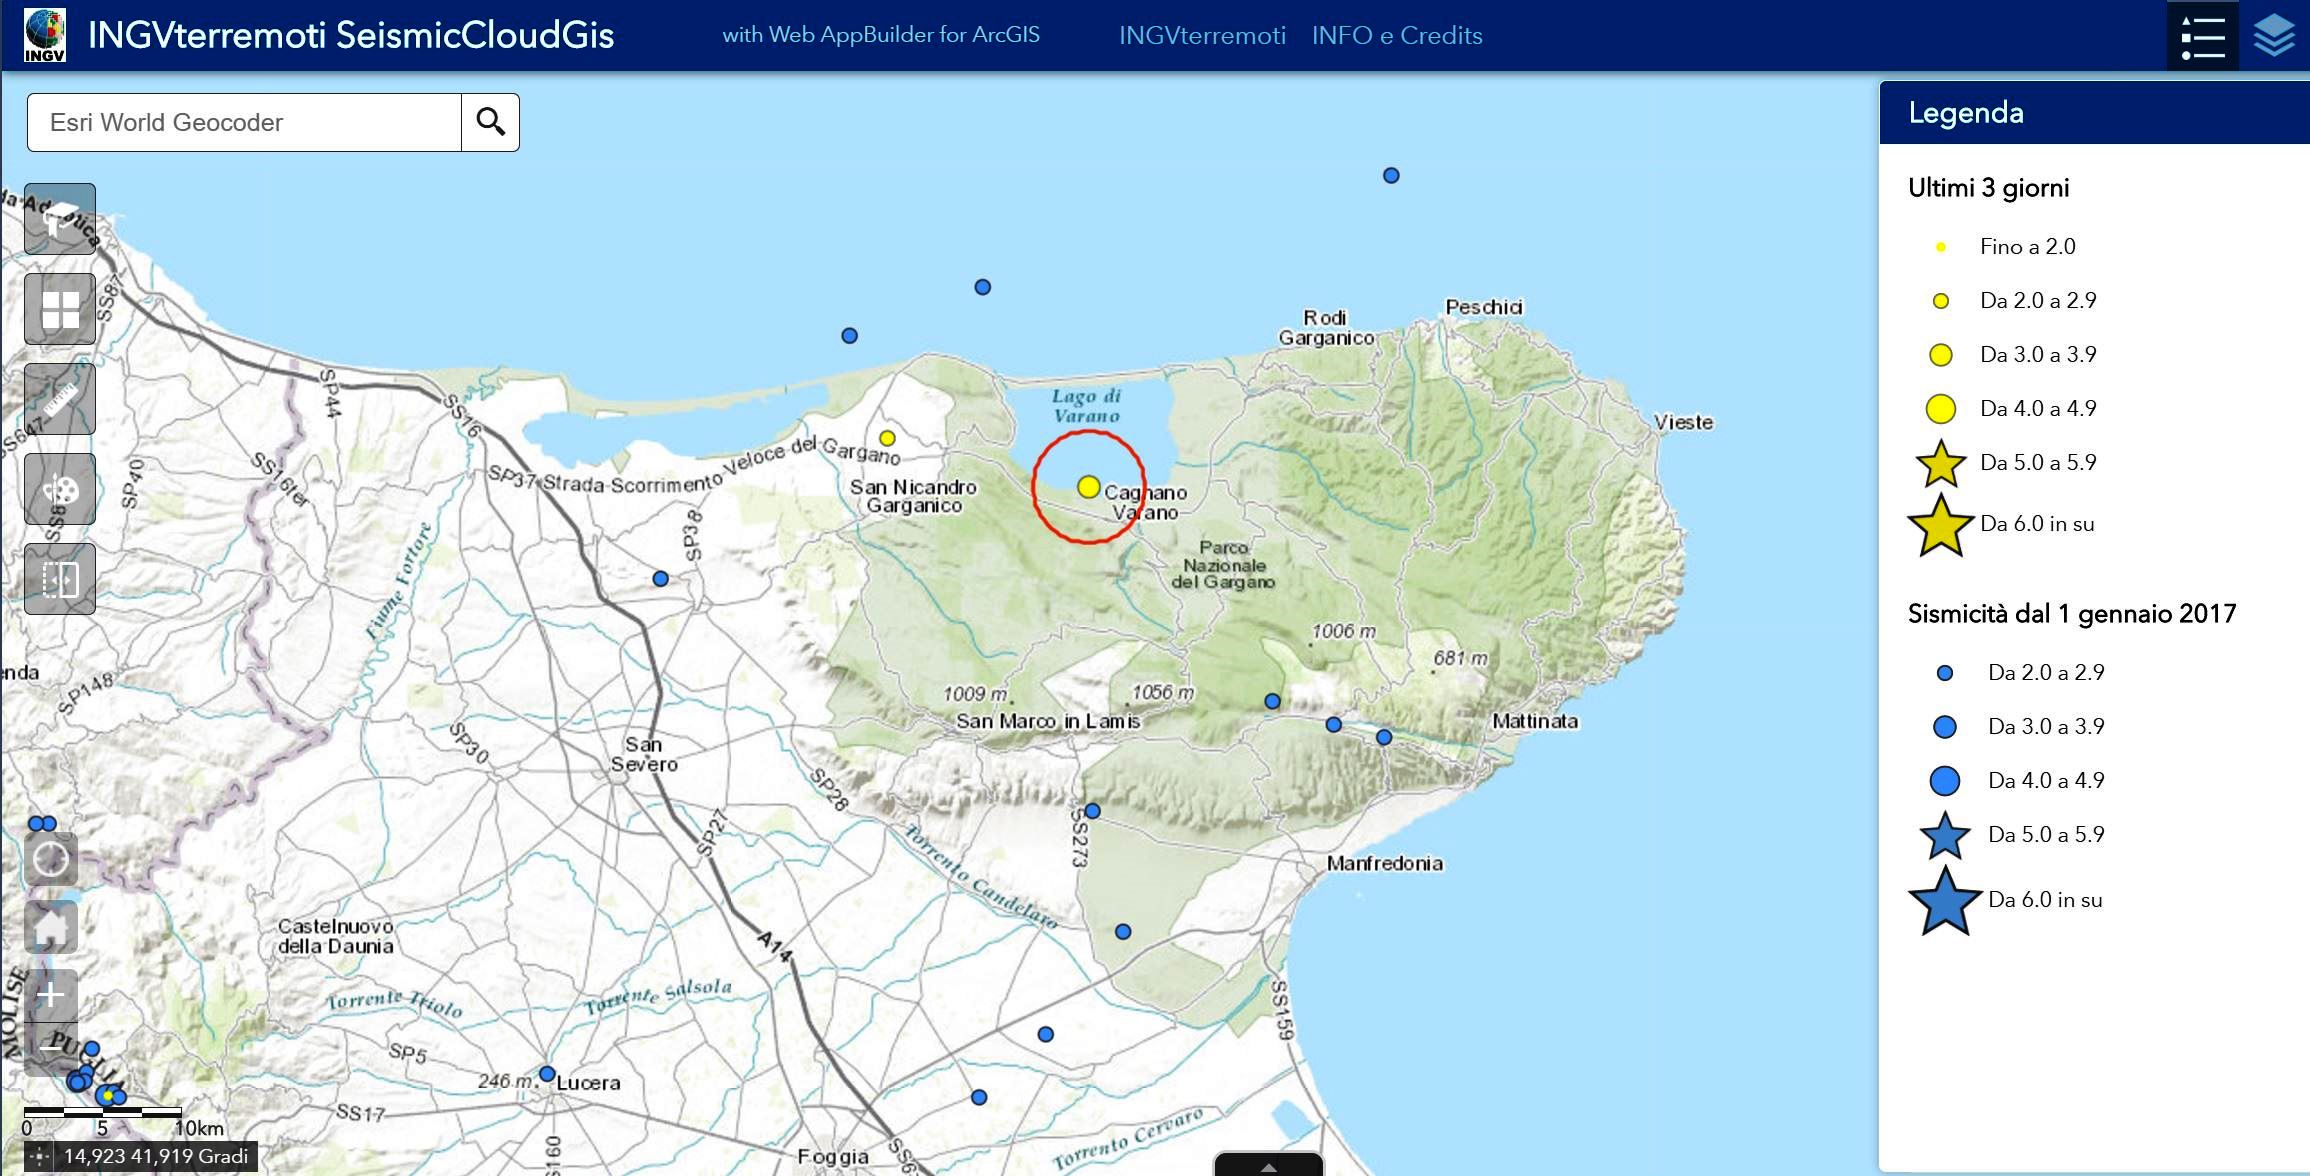Return map to home extent
This screenshot has height=1176, width=2310.
point(51,926)
